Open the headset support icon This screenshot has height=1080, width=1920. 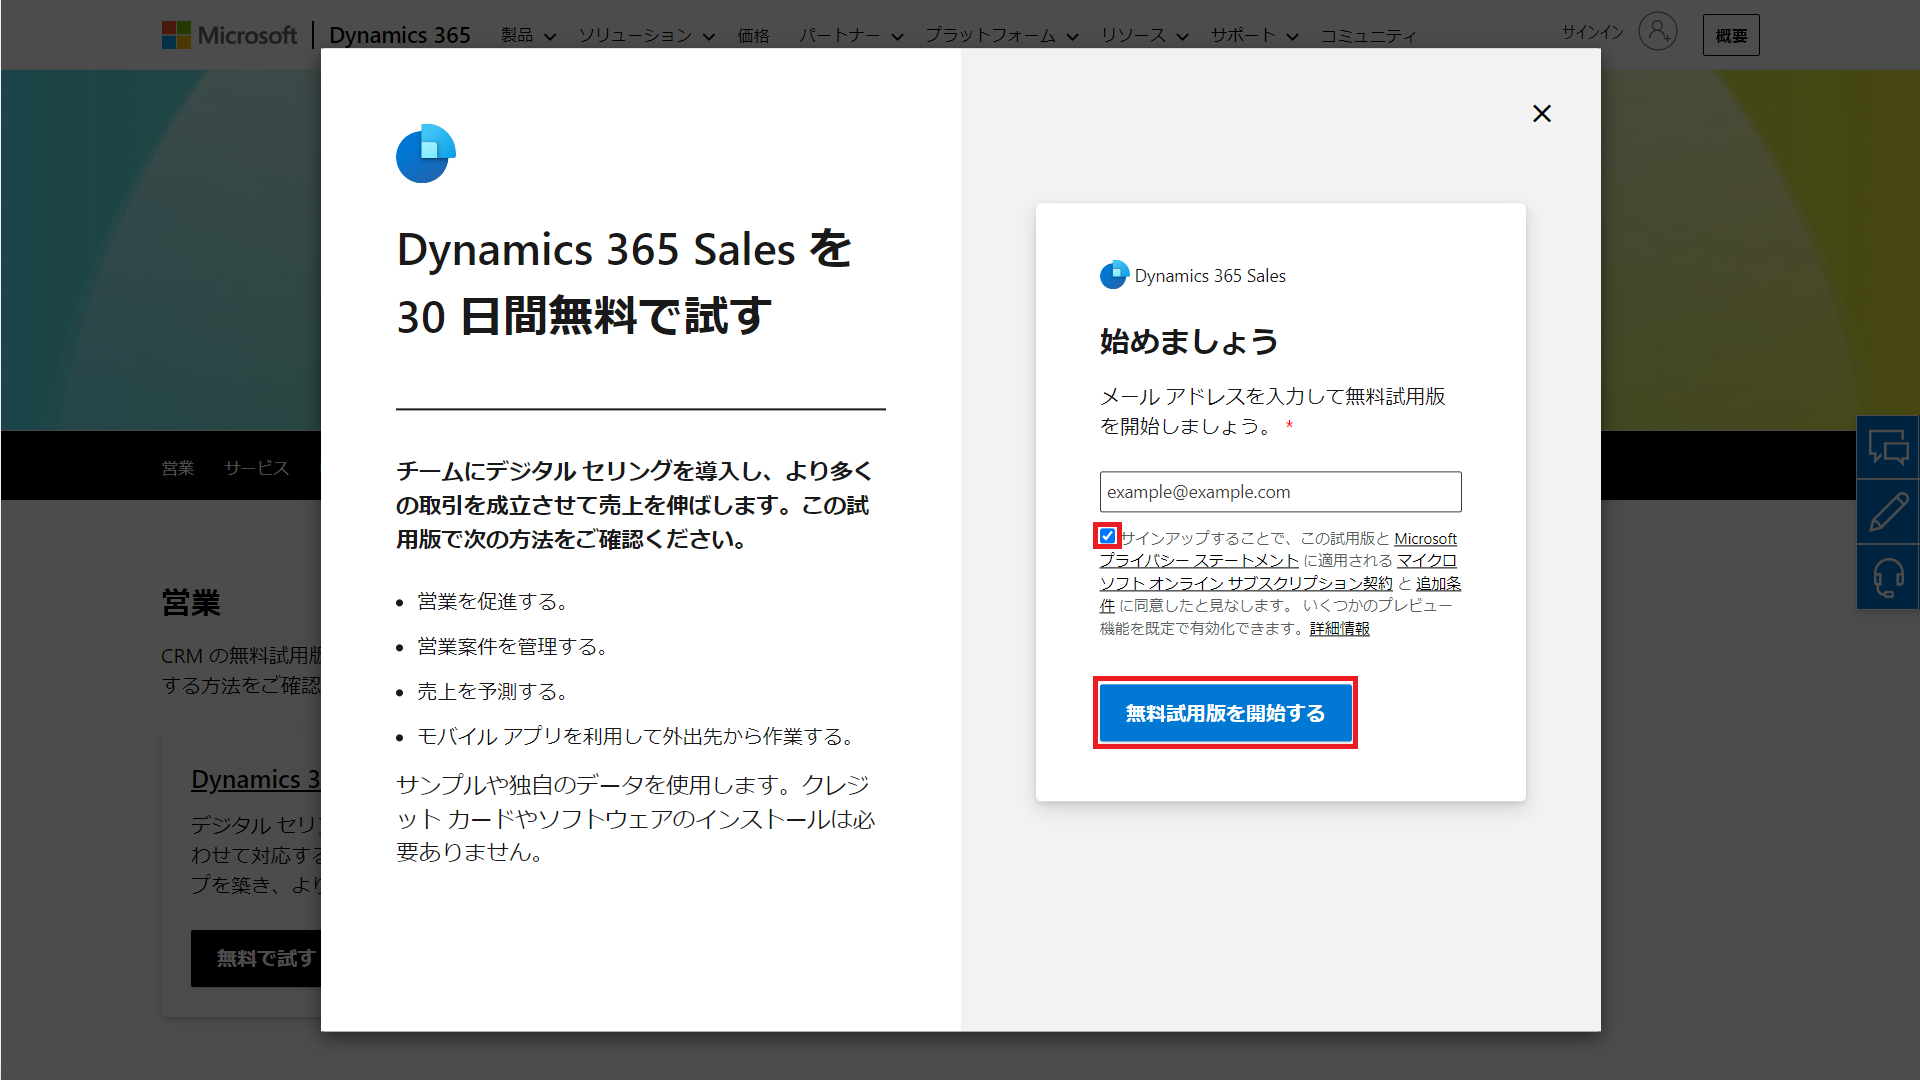coord(1888,577)
